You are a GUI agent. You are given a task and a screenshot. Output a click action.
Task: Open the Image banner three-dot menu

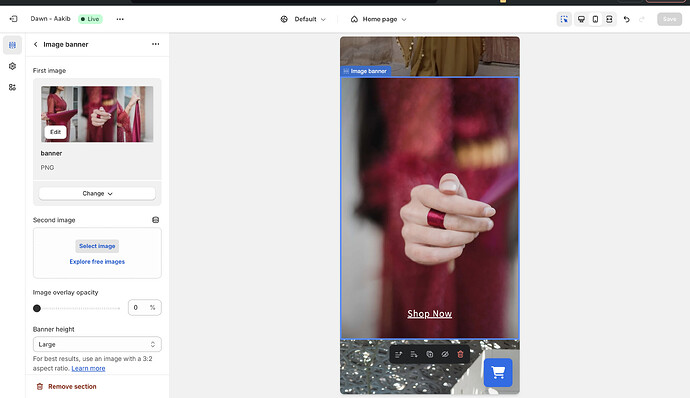[x=155, y=44]
